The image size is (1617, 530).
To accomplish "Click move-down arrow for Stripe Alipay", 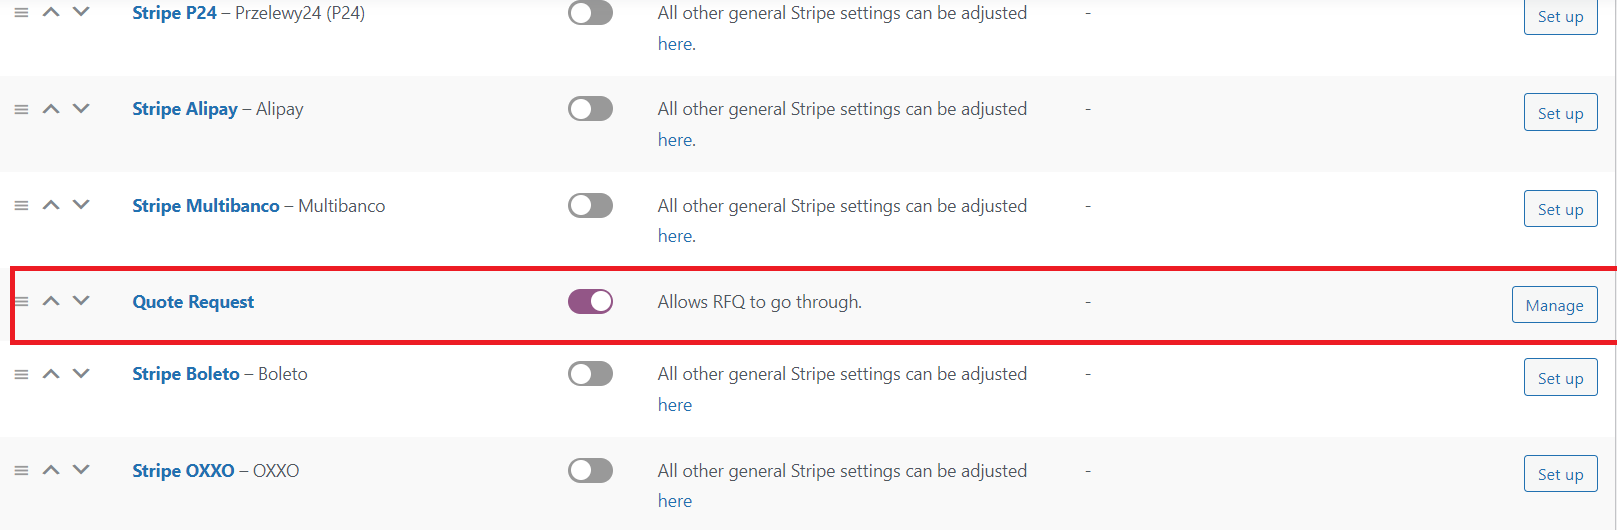I will click(x=82, y=109).
